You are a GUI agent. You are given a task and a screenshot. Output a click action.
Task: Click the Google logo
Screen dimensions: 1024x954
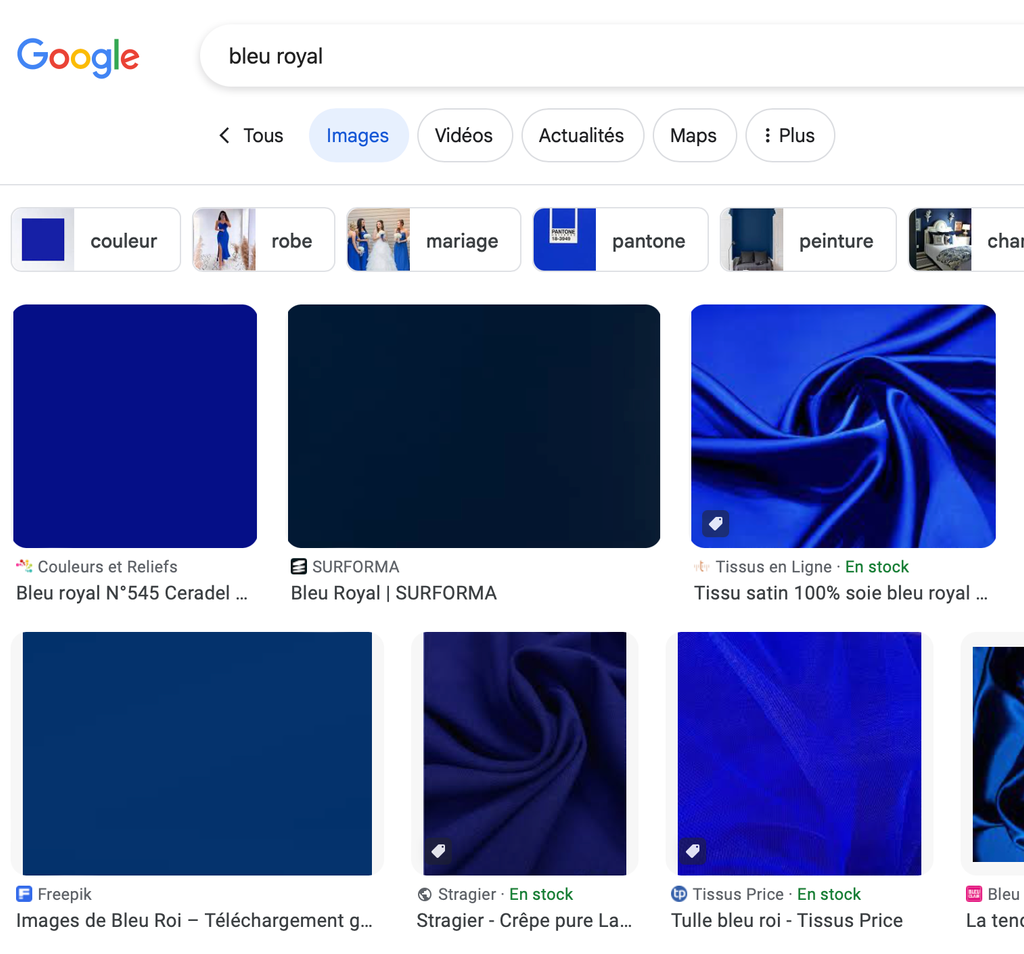pyautogui.click(x=78, y=57)
